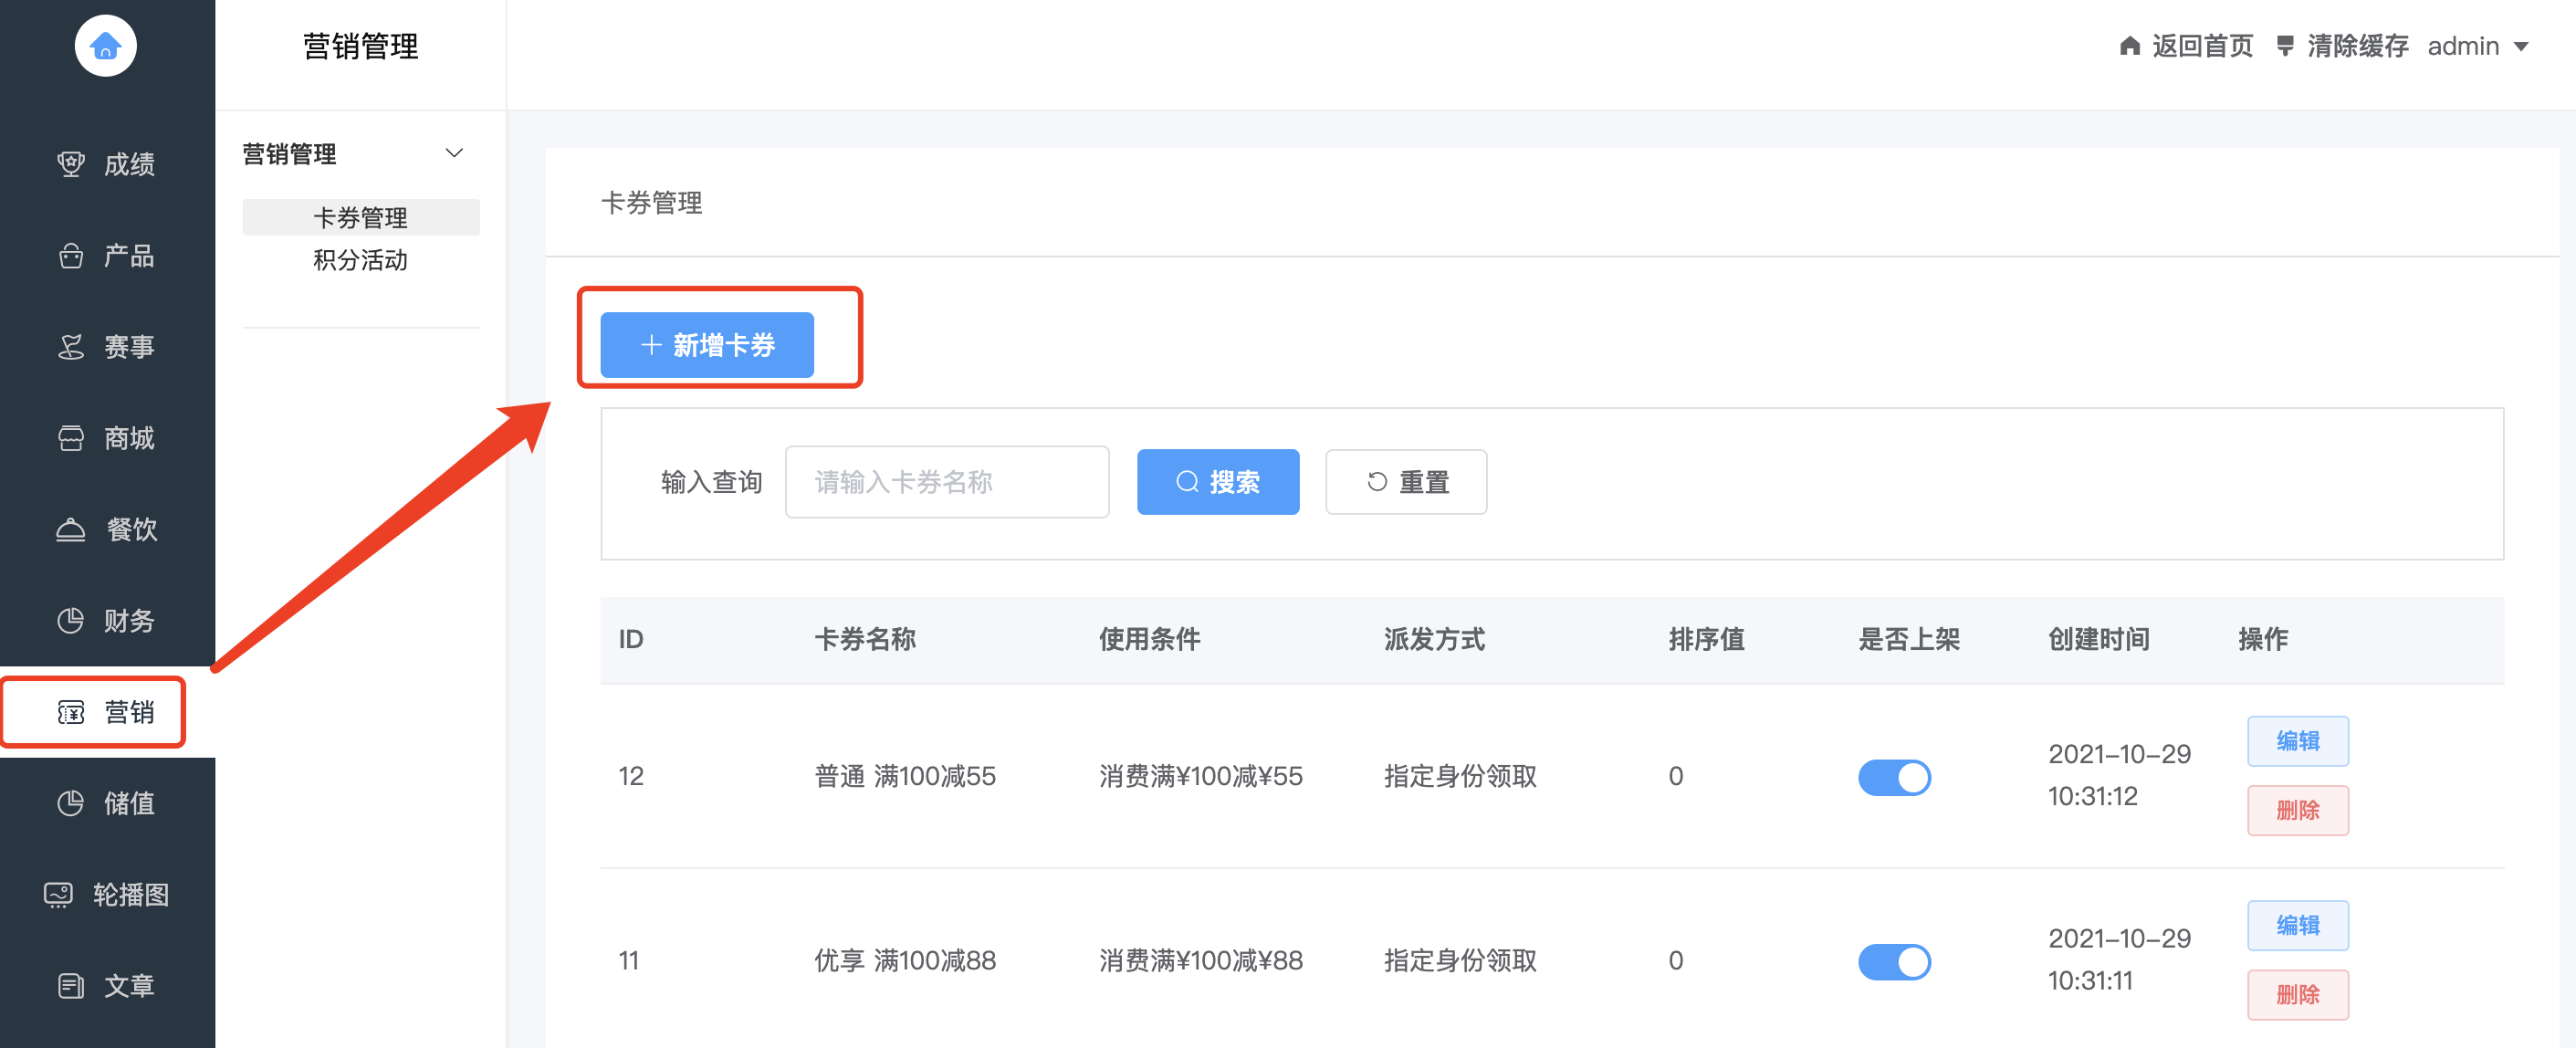The image size is (2576, 1048).
Task: Open the 成绩 trophy icon in sidebar
Action: (x=71, y=164)
